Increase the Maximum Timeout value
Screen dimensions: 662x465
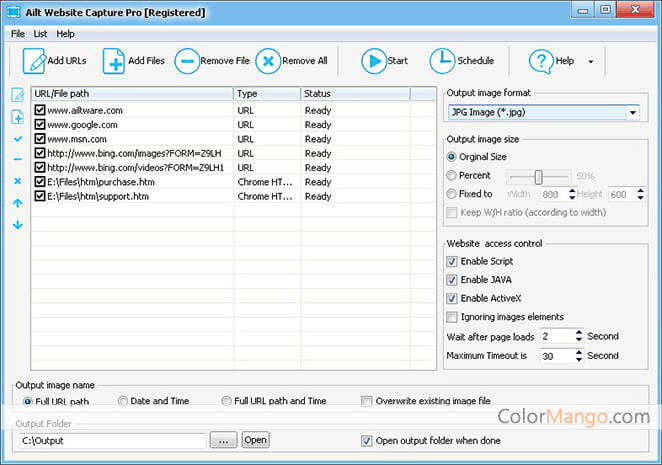pyautogui.click(x=579, y=352)
